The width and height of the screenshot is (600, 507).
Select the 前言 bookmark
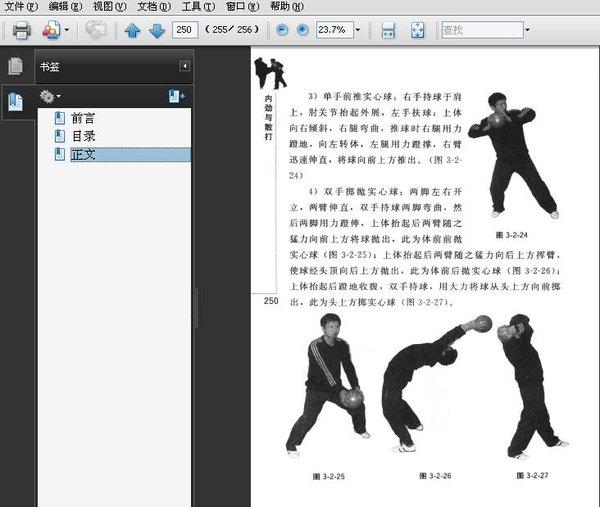pyautogui.click(x=83, y=118)
